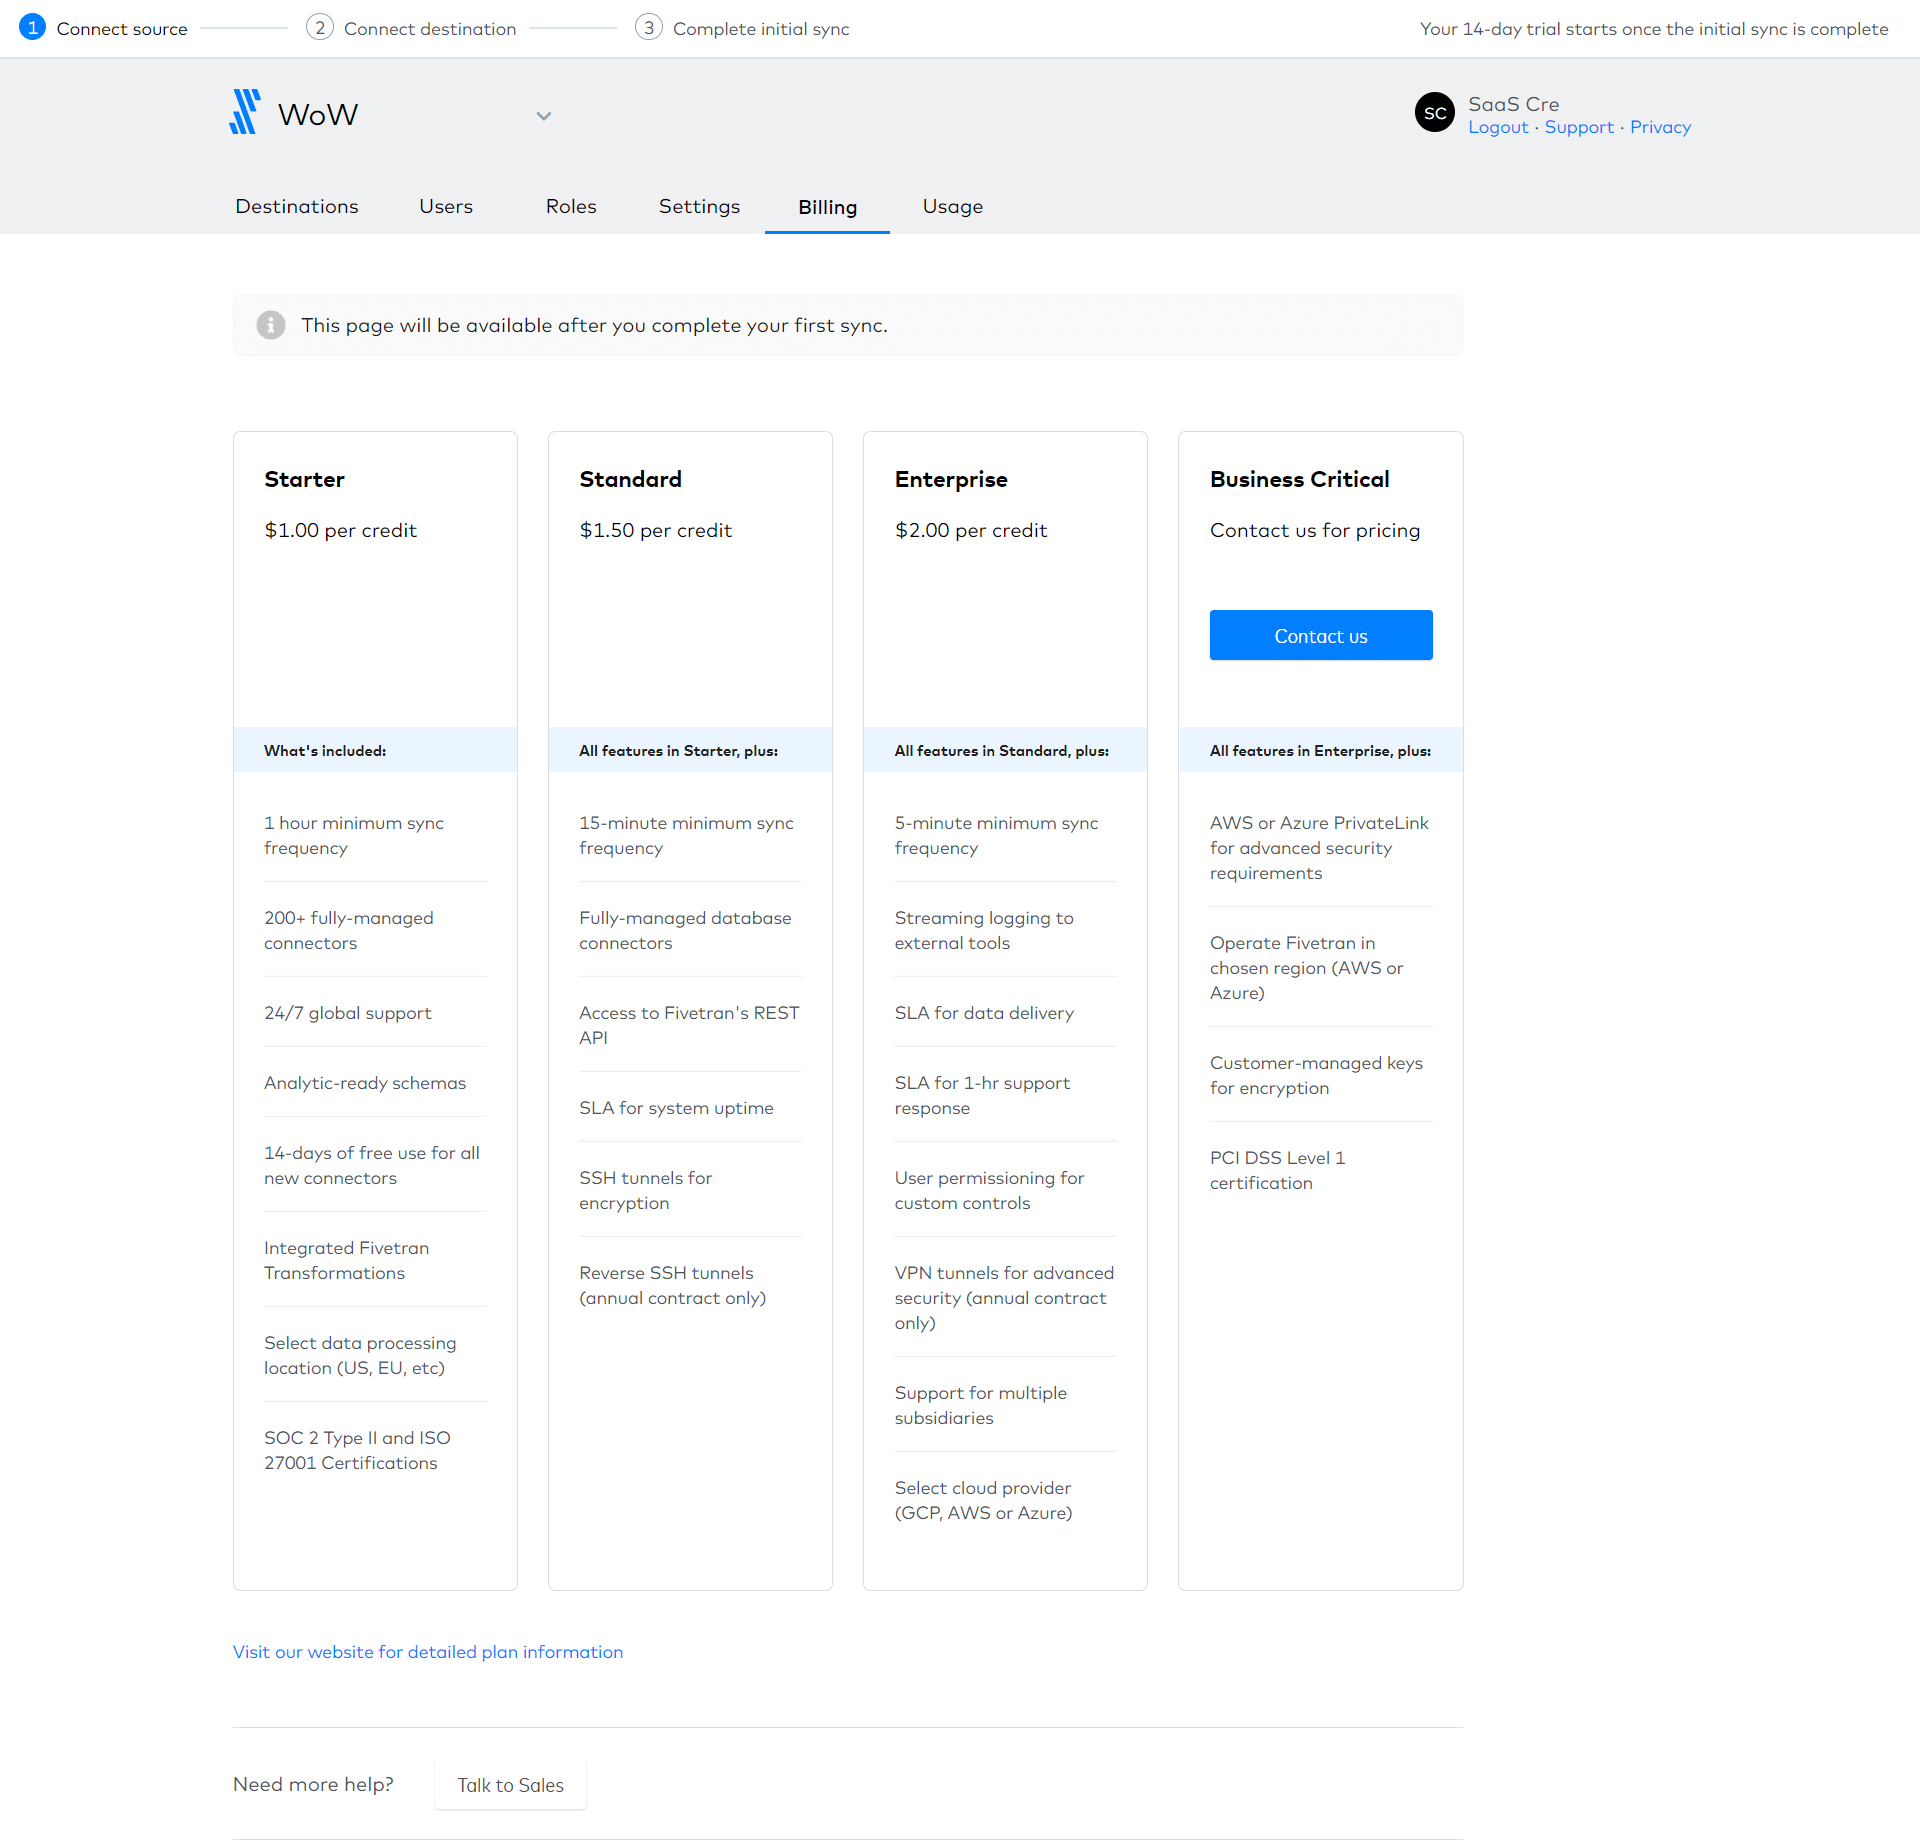
Task: Click Select data processing location feature
Action: pos(360,1355)
